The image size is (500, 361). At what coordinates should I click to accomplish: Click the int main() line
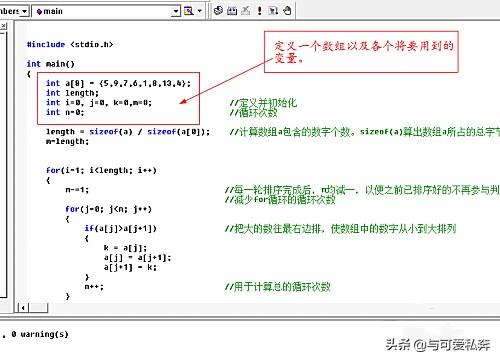[51, 64]
